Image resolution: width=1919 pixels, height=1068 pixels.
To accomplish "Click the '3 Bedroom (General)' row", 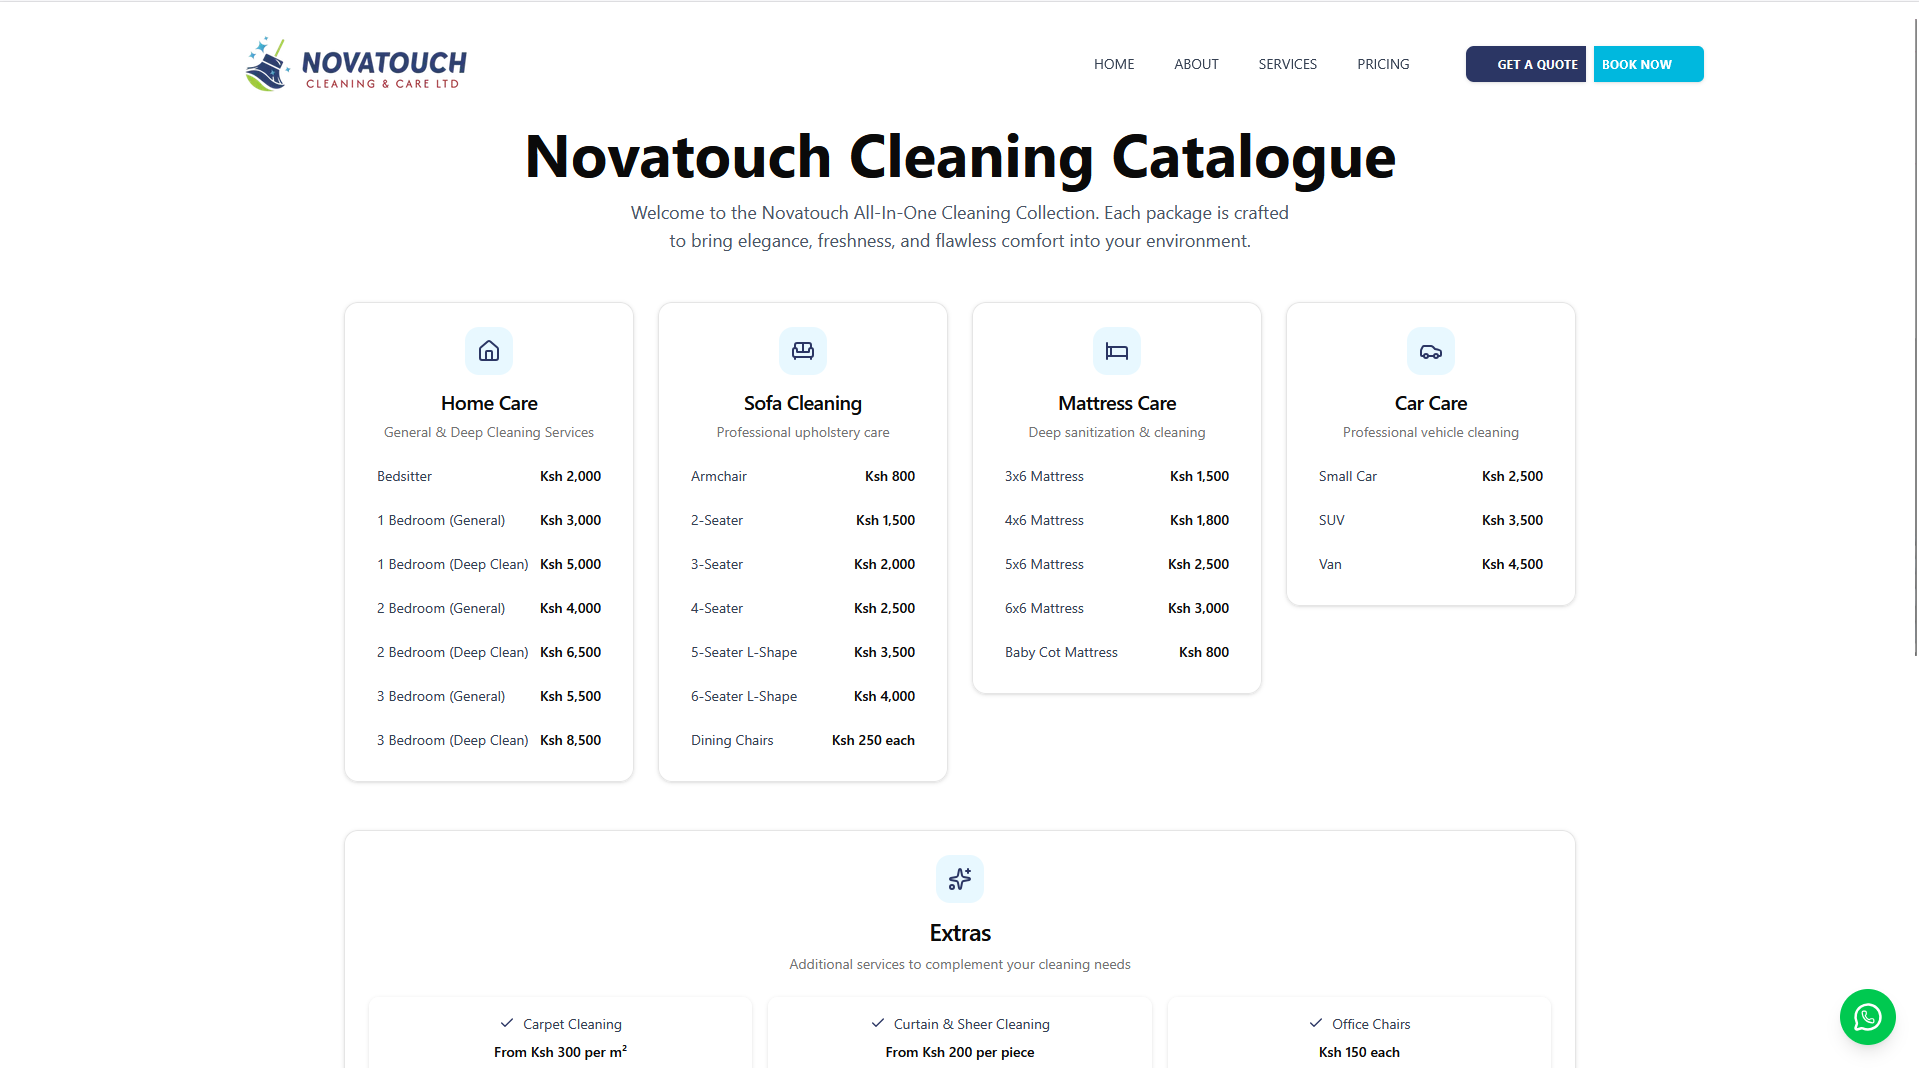I will point(489,696).
